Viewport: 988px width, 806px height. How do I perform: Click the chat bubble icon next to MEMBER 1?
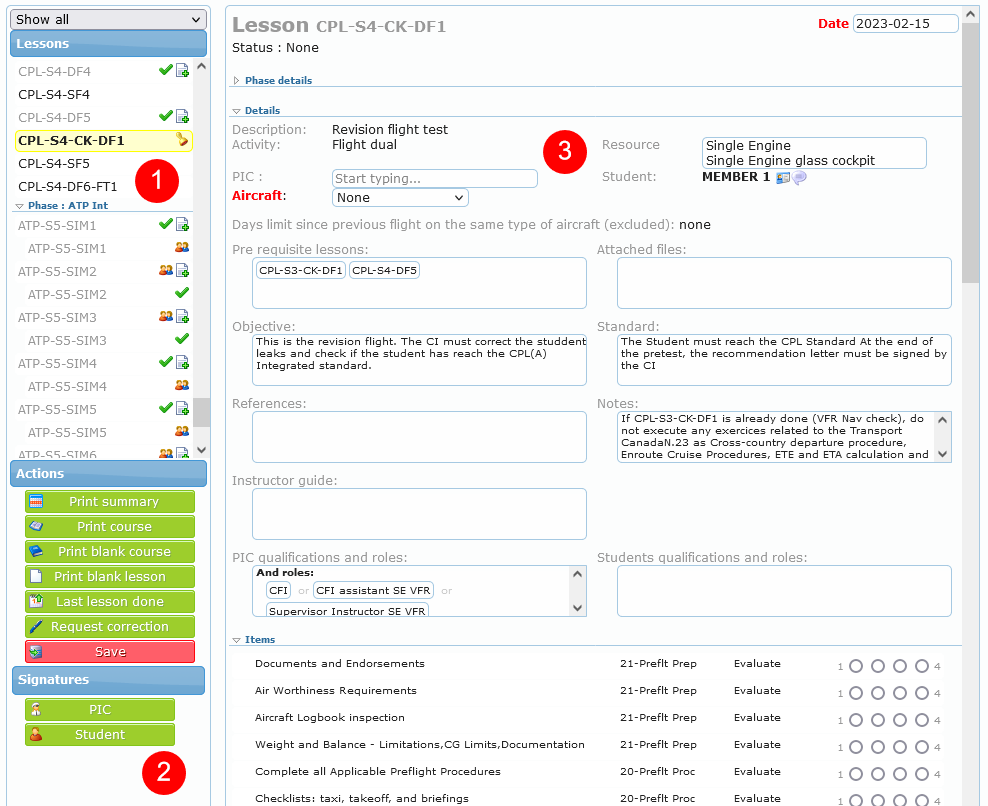pos(800,178)
